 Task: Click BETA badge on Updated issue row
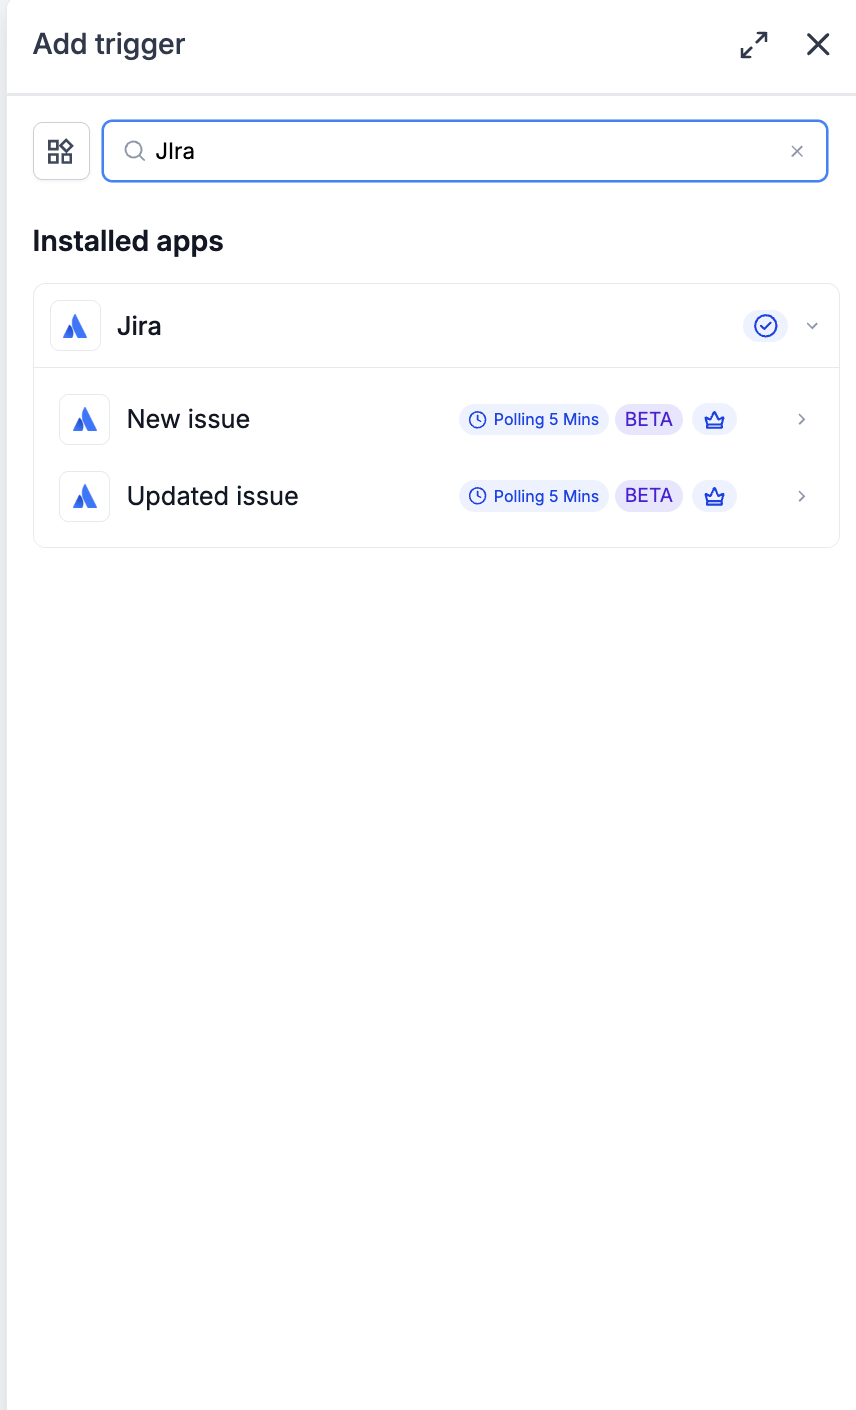(x=649, y=496)
